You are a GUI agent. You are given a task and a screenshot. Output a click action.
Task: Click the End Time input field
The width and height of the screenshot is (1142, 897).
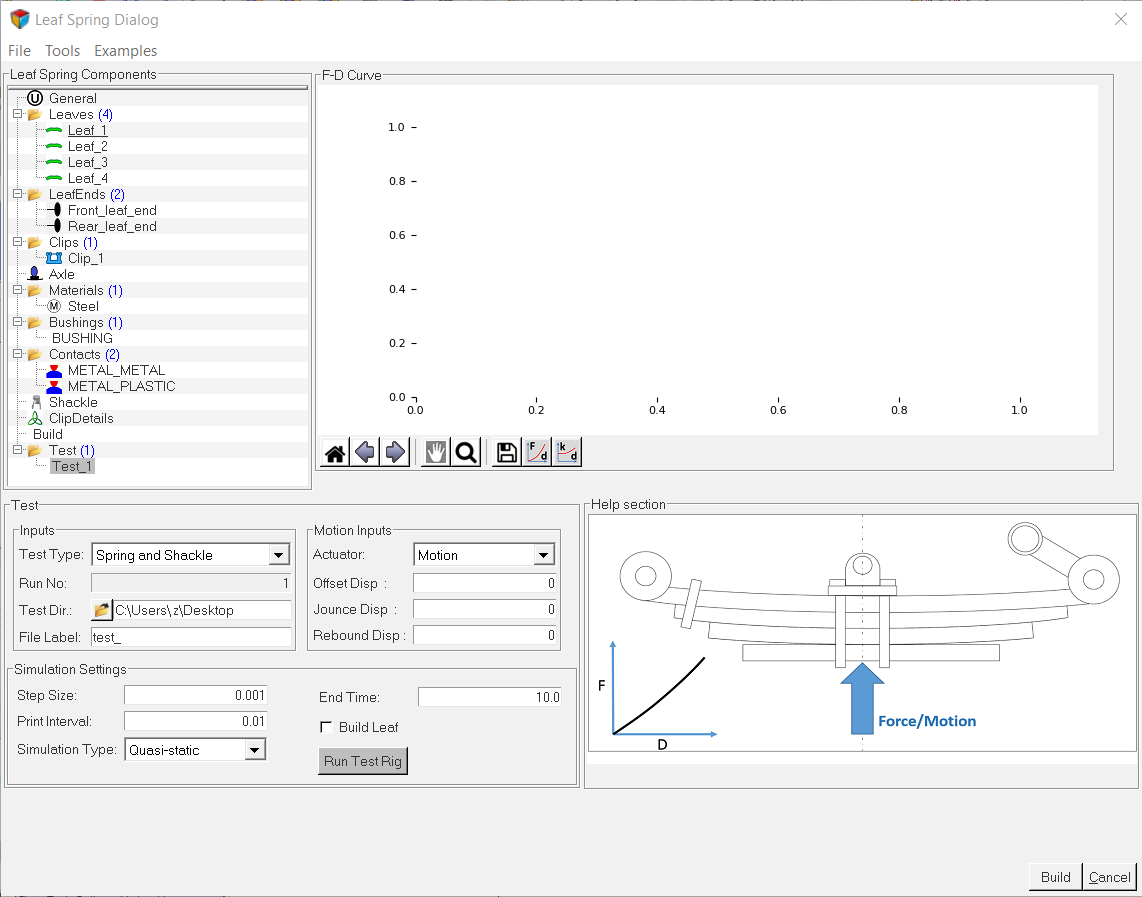[489, 697]
